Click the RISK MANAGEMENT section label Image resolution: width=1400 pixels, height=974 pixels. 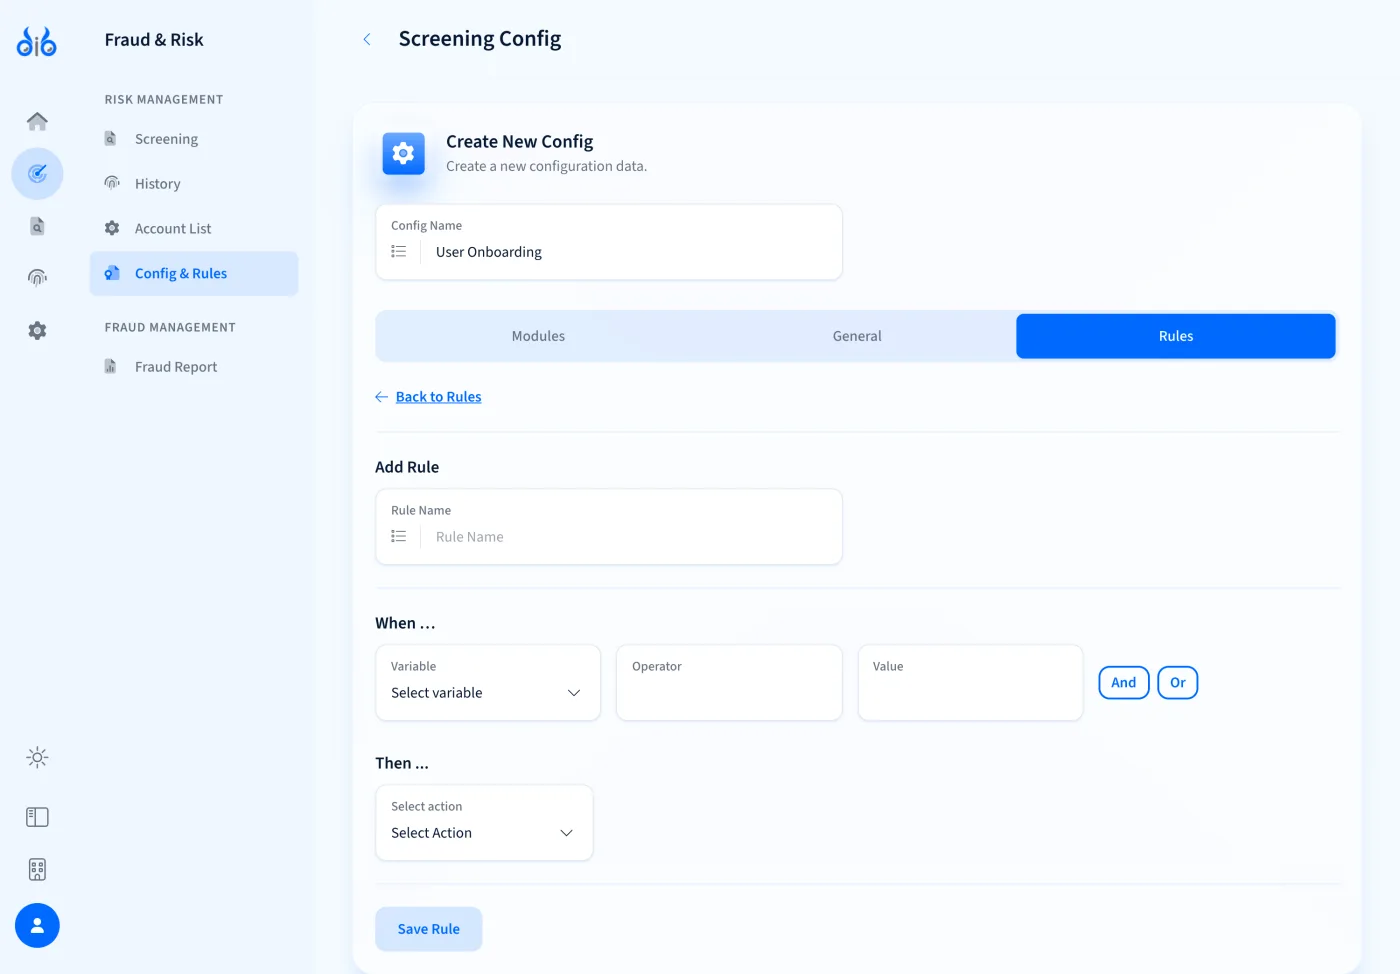(x=164, y=100)
